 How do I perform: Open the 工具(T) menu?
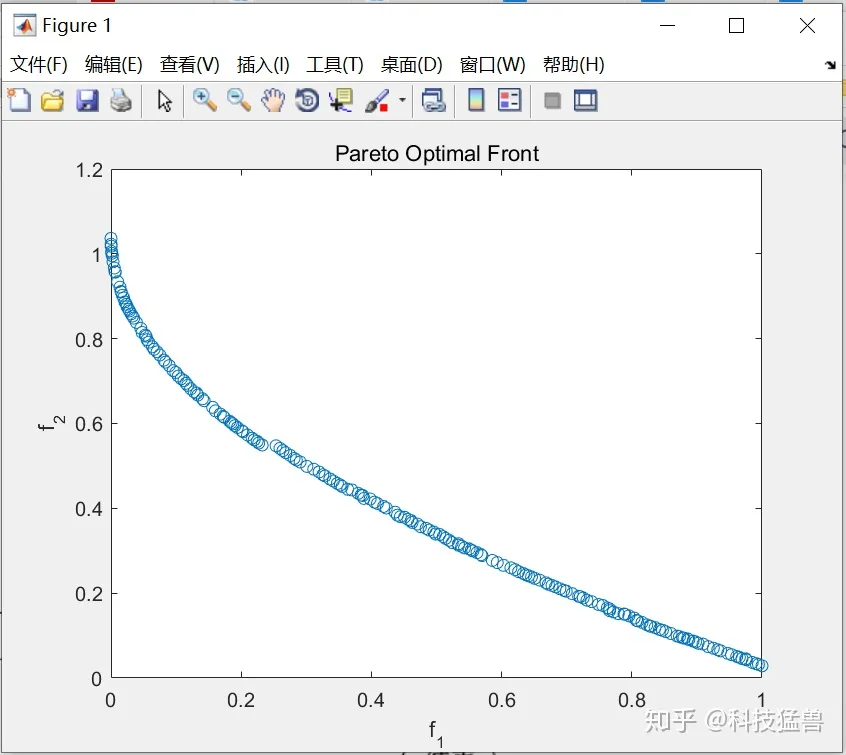pyautogui.click(x=334, y=65)
